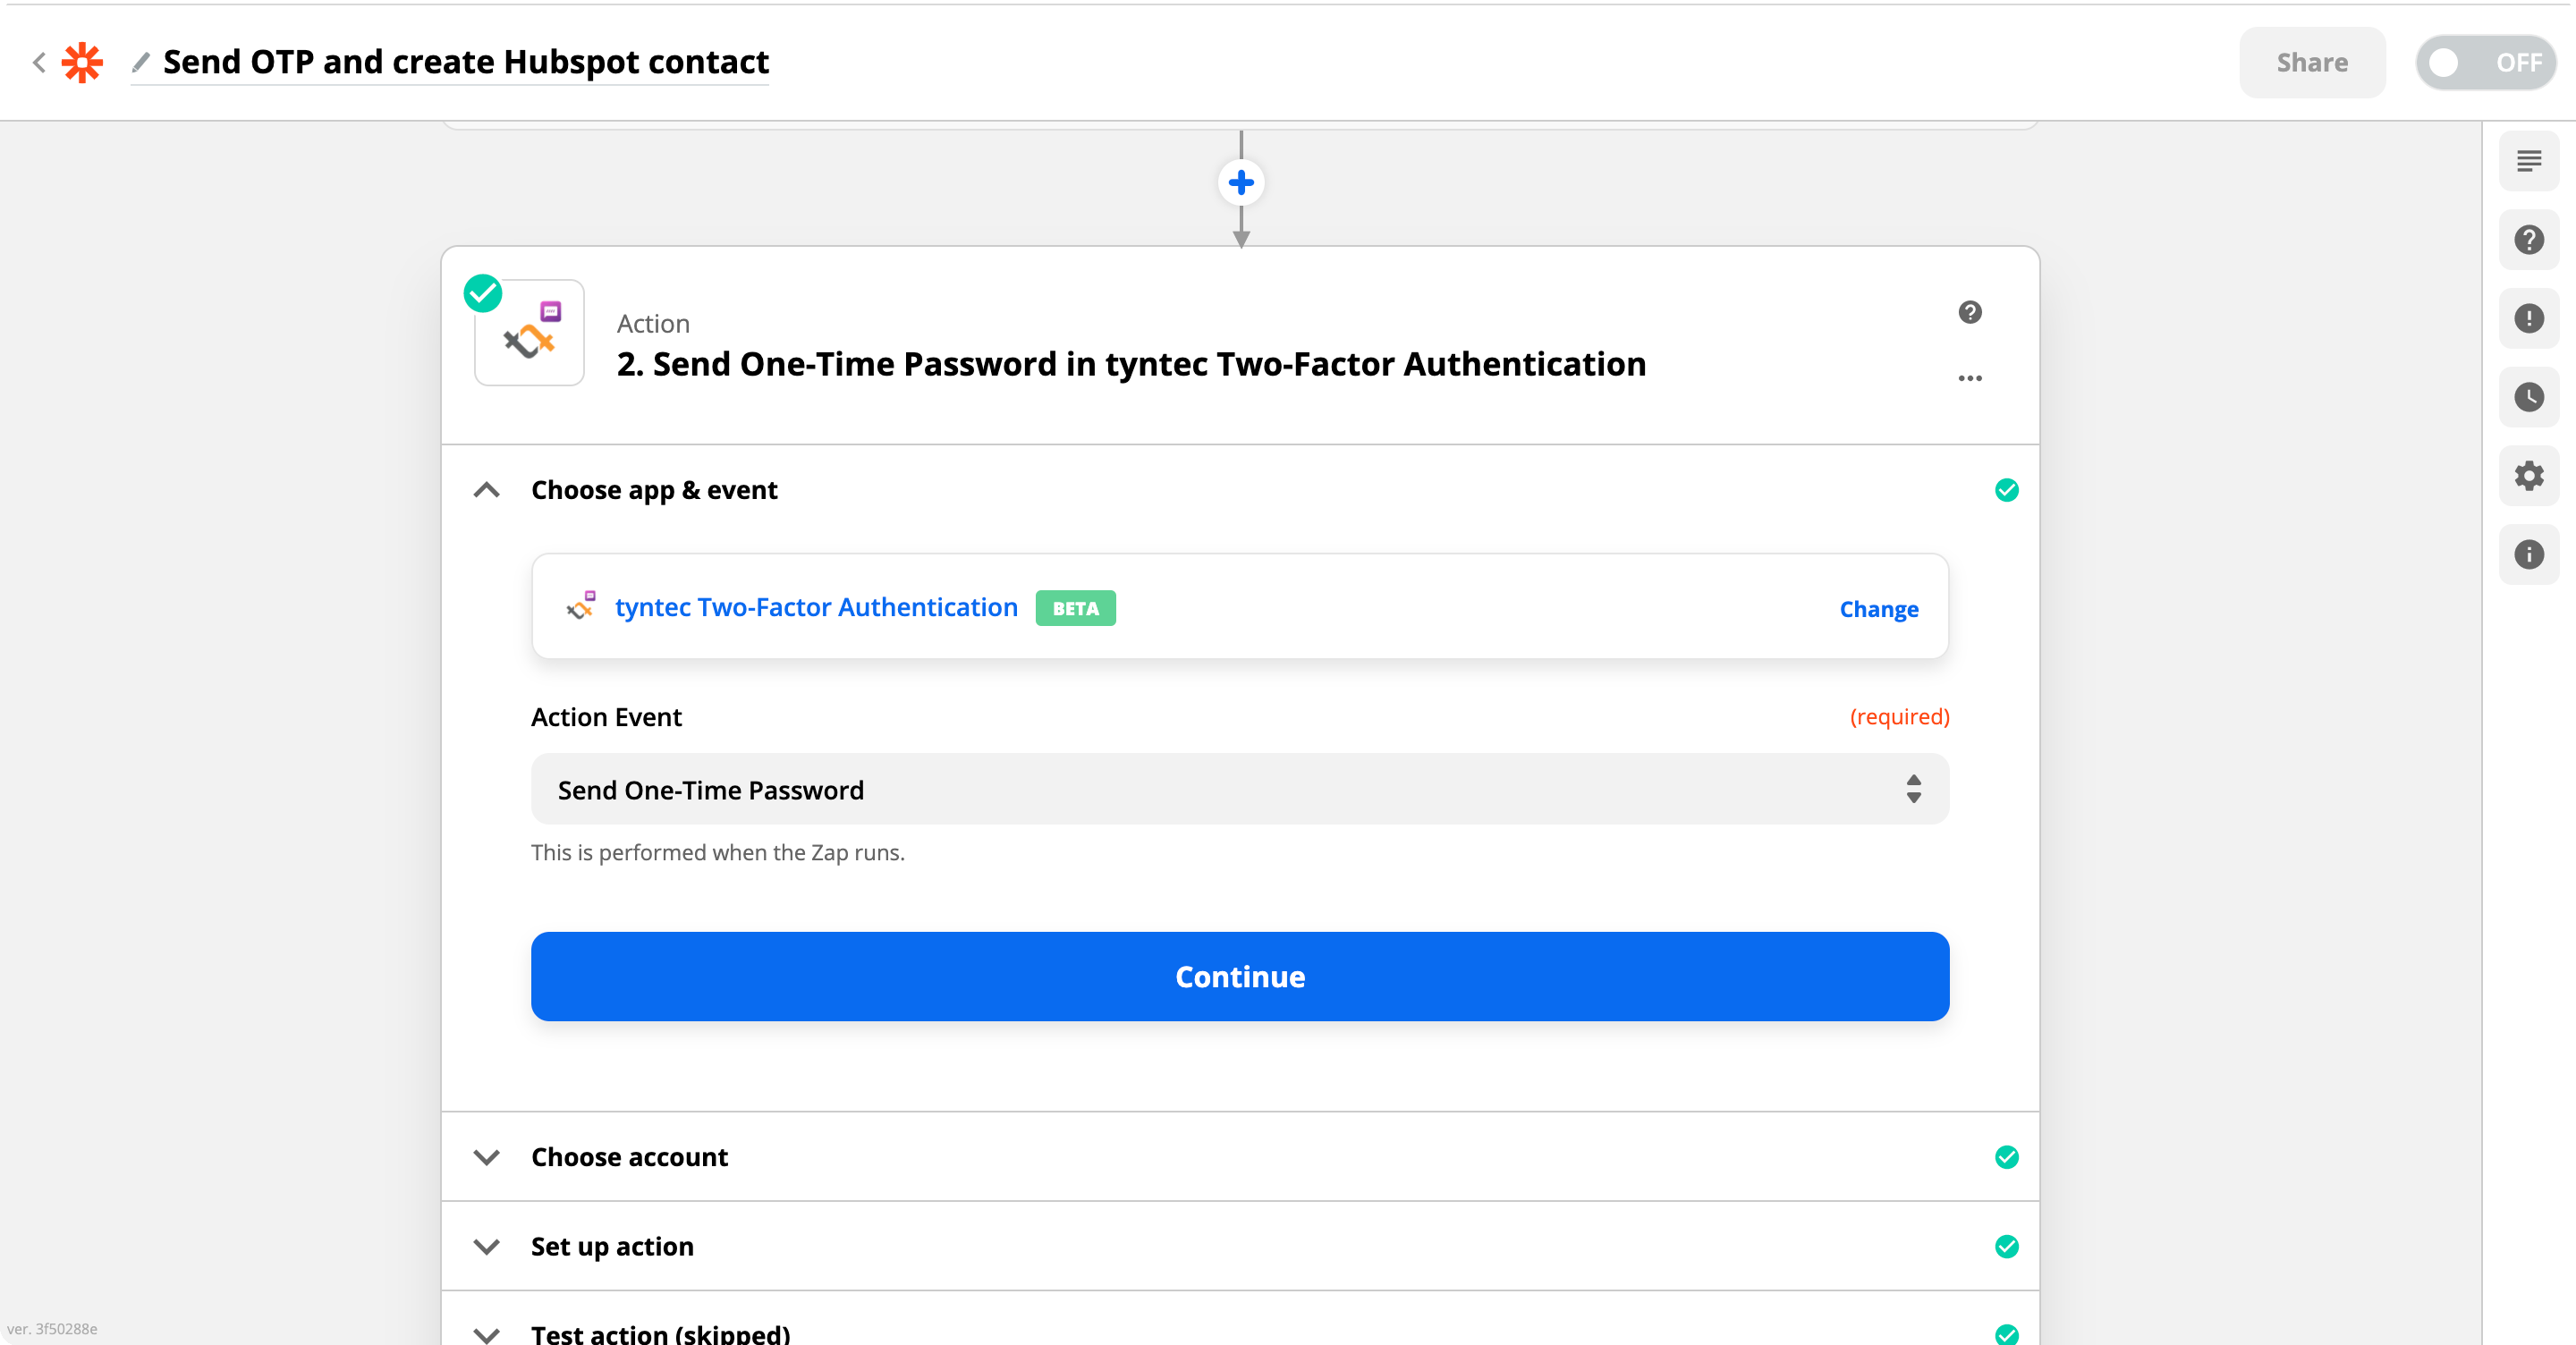Click the large green checkmark on the action app icon
This screenshot has width=2576, height=1345.
tap(483, 293)
